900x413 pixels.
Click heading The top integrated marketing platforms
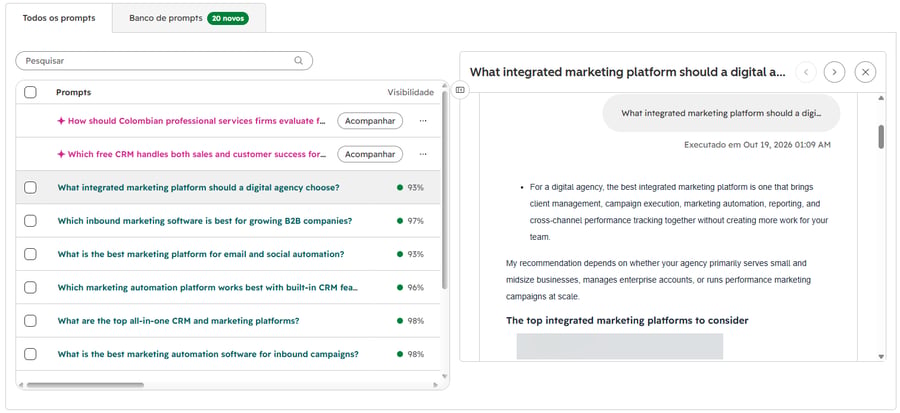[627, 321]
